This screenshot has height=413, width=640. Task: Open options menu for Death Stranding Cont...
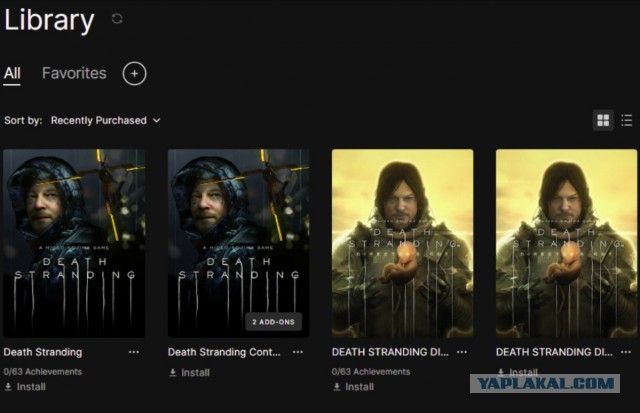298,352
